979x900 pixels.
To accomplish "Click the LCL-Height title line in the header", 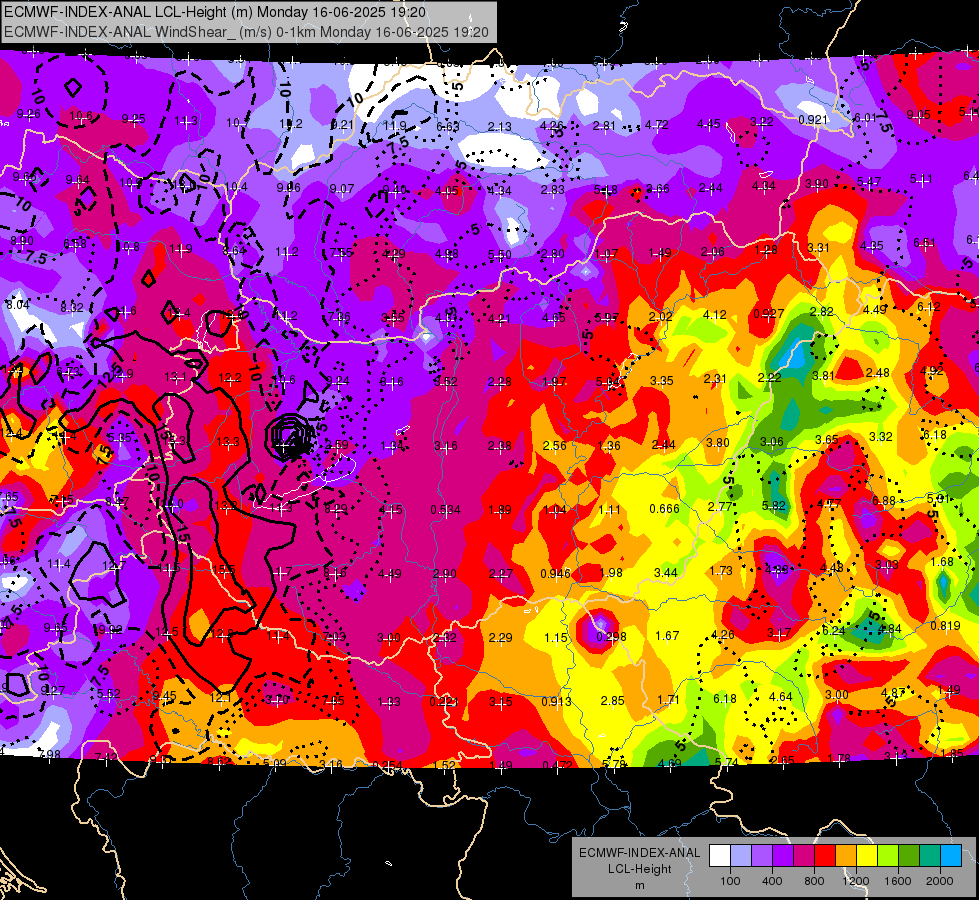I will (215, 12).
